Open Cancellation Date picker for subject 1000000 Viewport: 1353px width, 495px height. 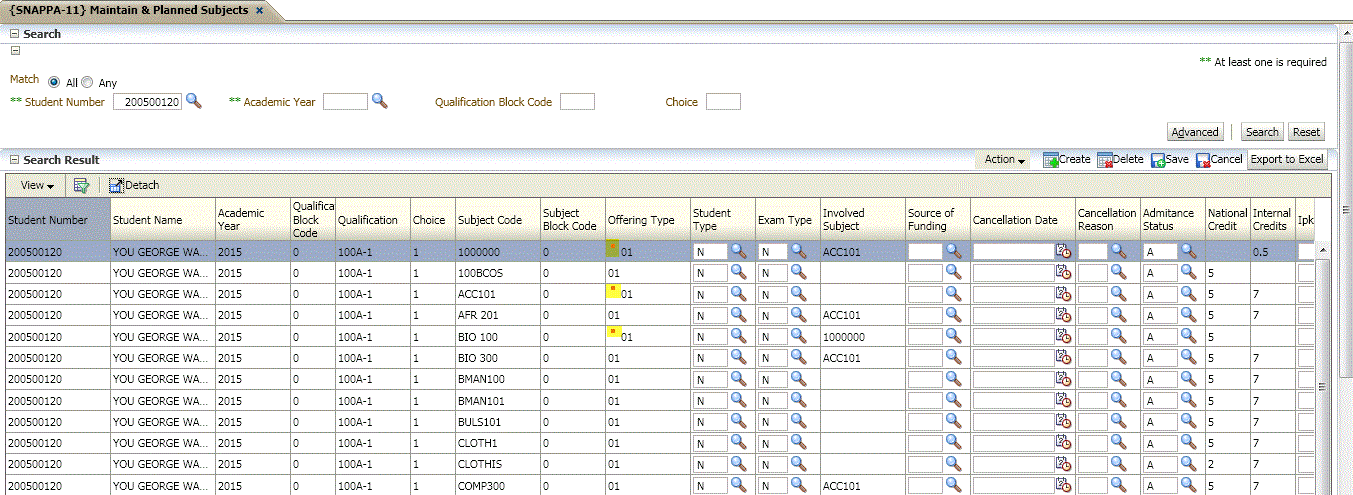click(x=1063, y=251)
